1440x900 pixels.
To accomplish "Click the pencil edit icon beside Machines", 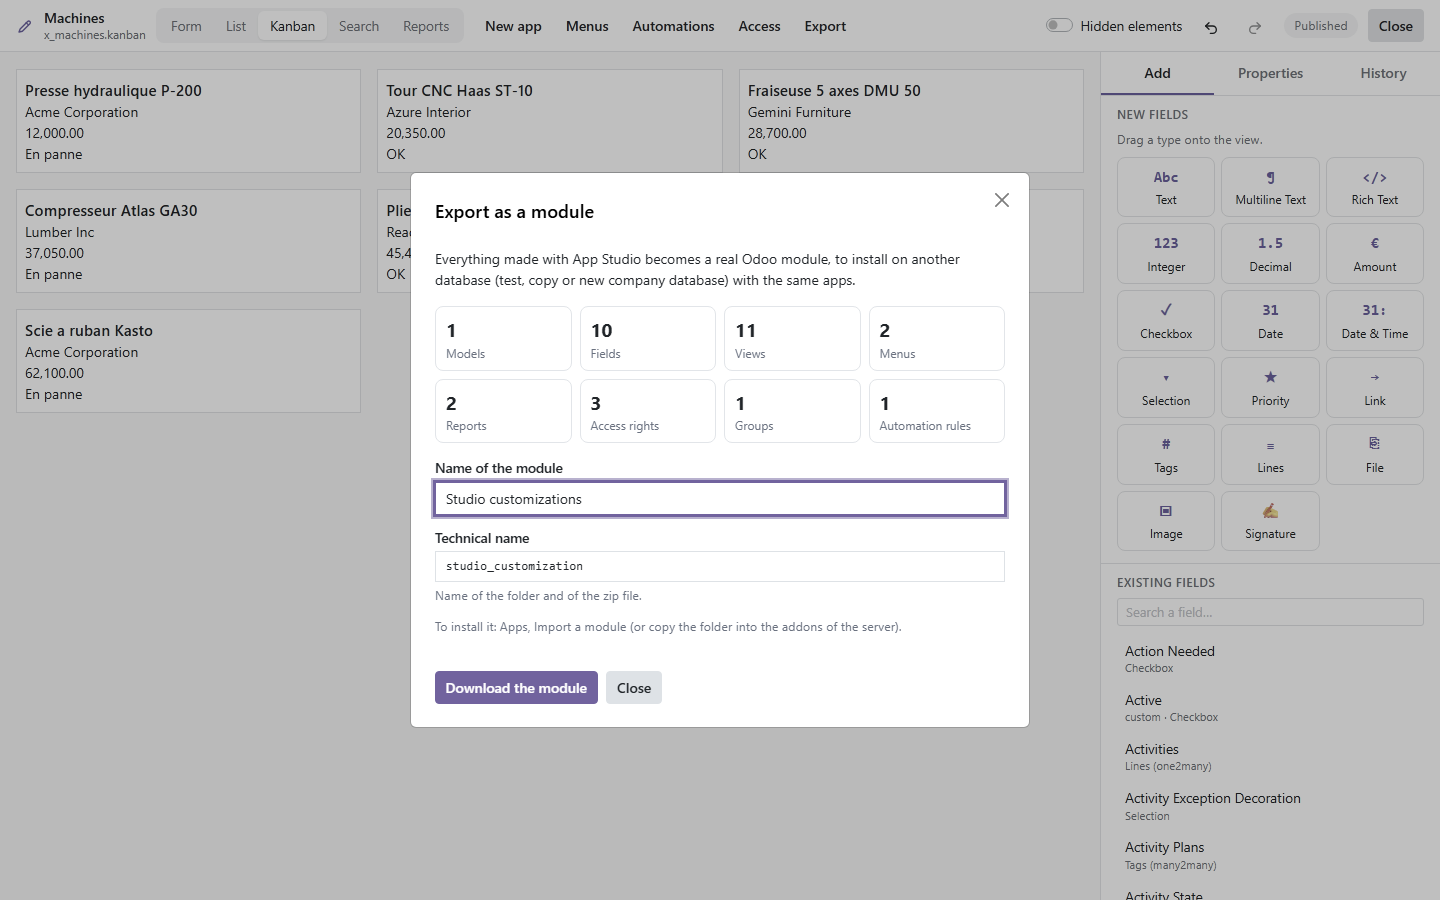I will [25, 27].
